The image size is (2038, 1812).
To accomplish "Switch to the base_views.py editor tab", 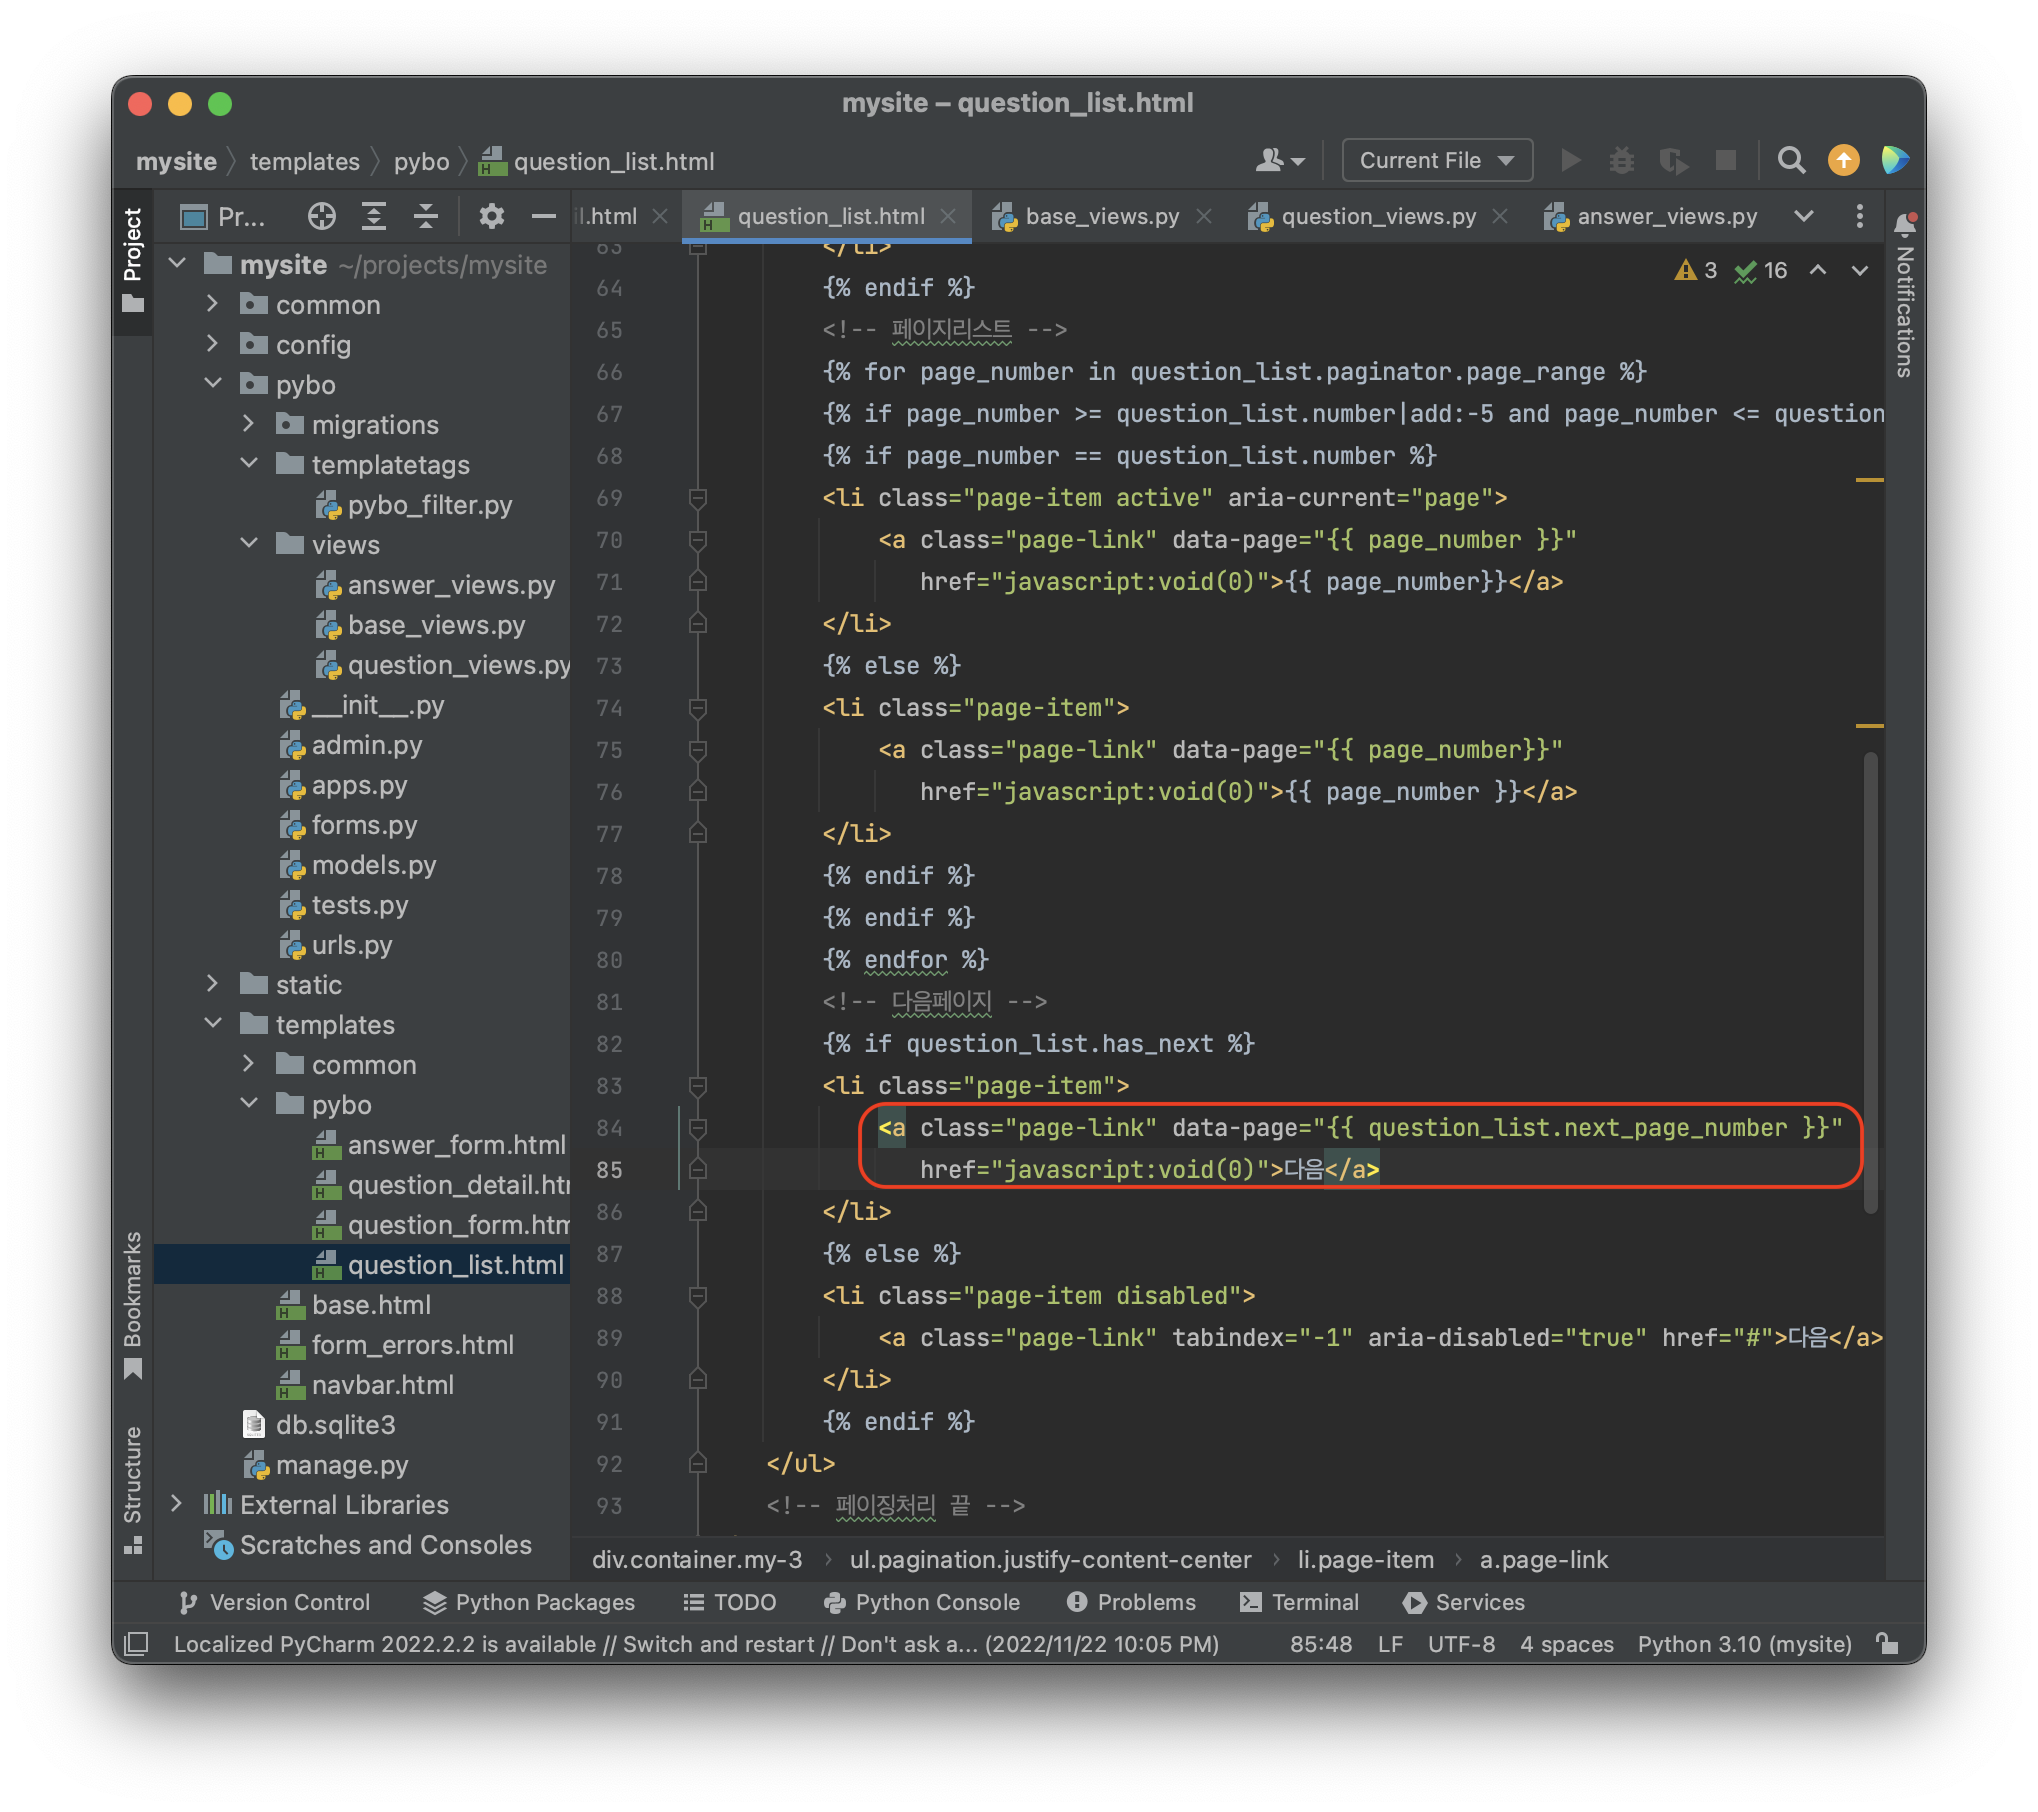I will (1100, 216).
